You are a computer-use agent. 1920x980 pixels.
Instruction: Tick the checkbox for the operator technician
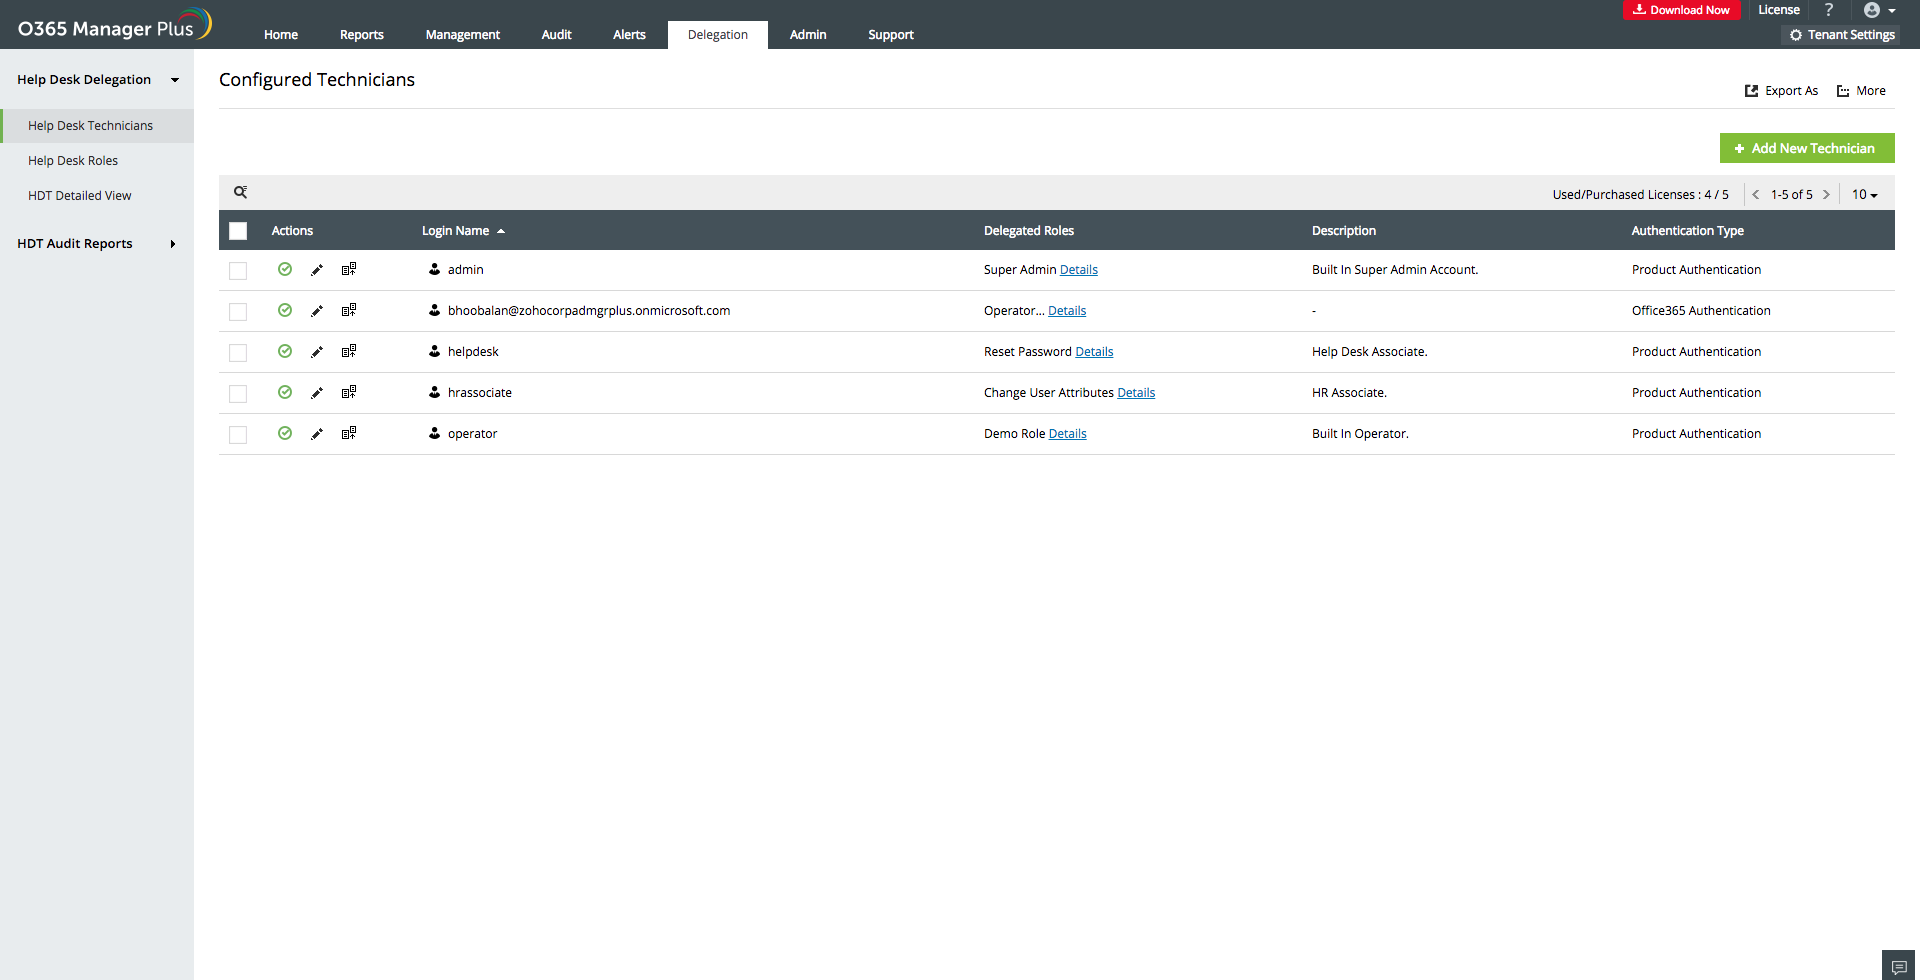pyautogui.click(x=238, y=435)
